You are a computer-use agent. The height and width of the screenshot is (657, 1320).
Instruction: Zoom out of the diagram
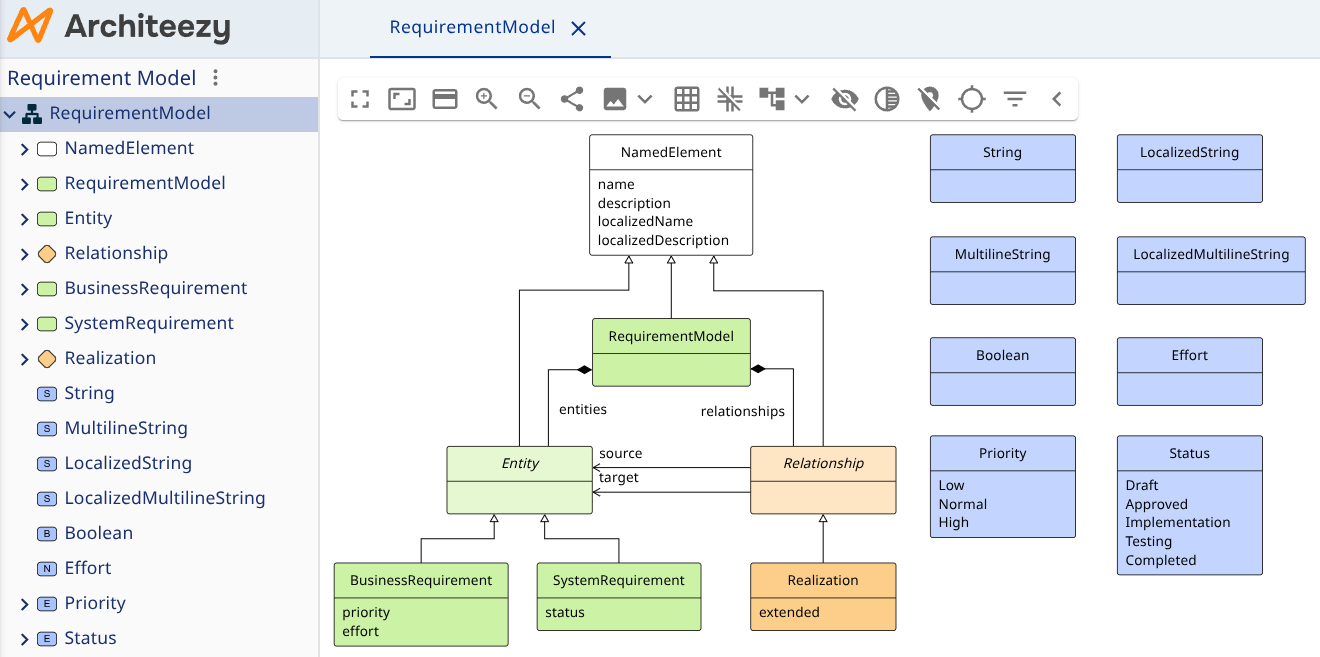pyautogui.click(x=529, y=98)
